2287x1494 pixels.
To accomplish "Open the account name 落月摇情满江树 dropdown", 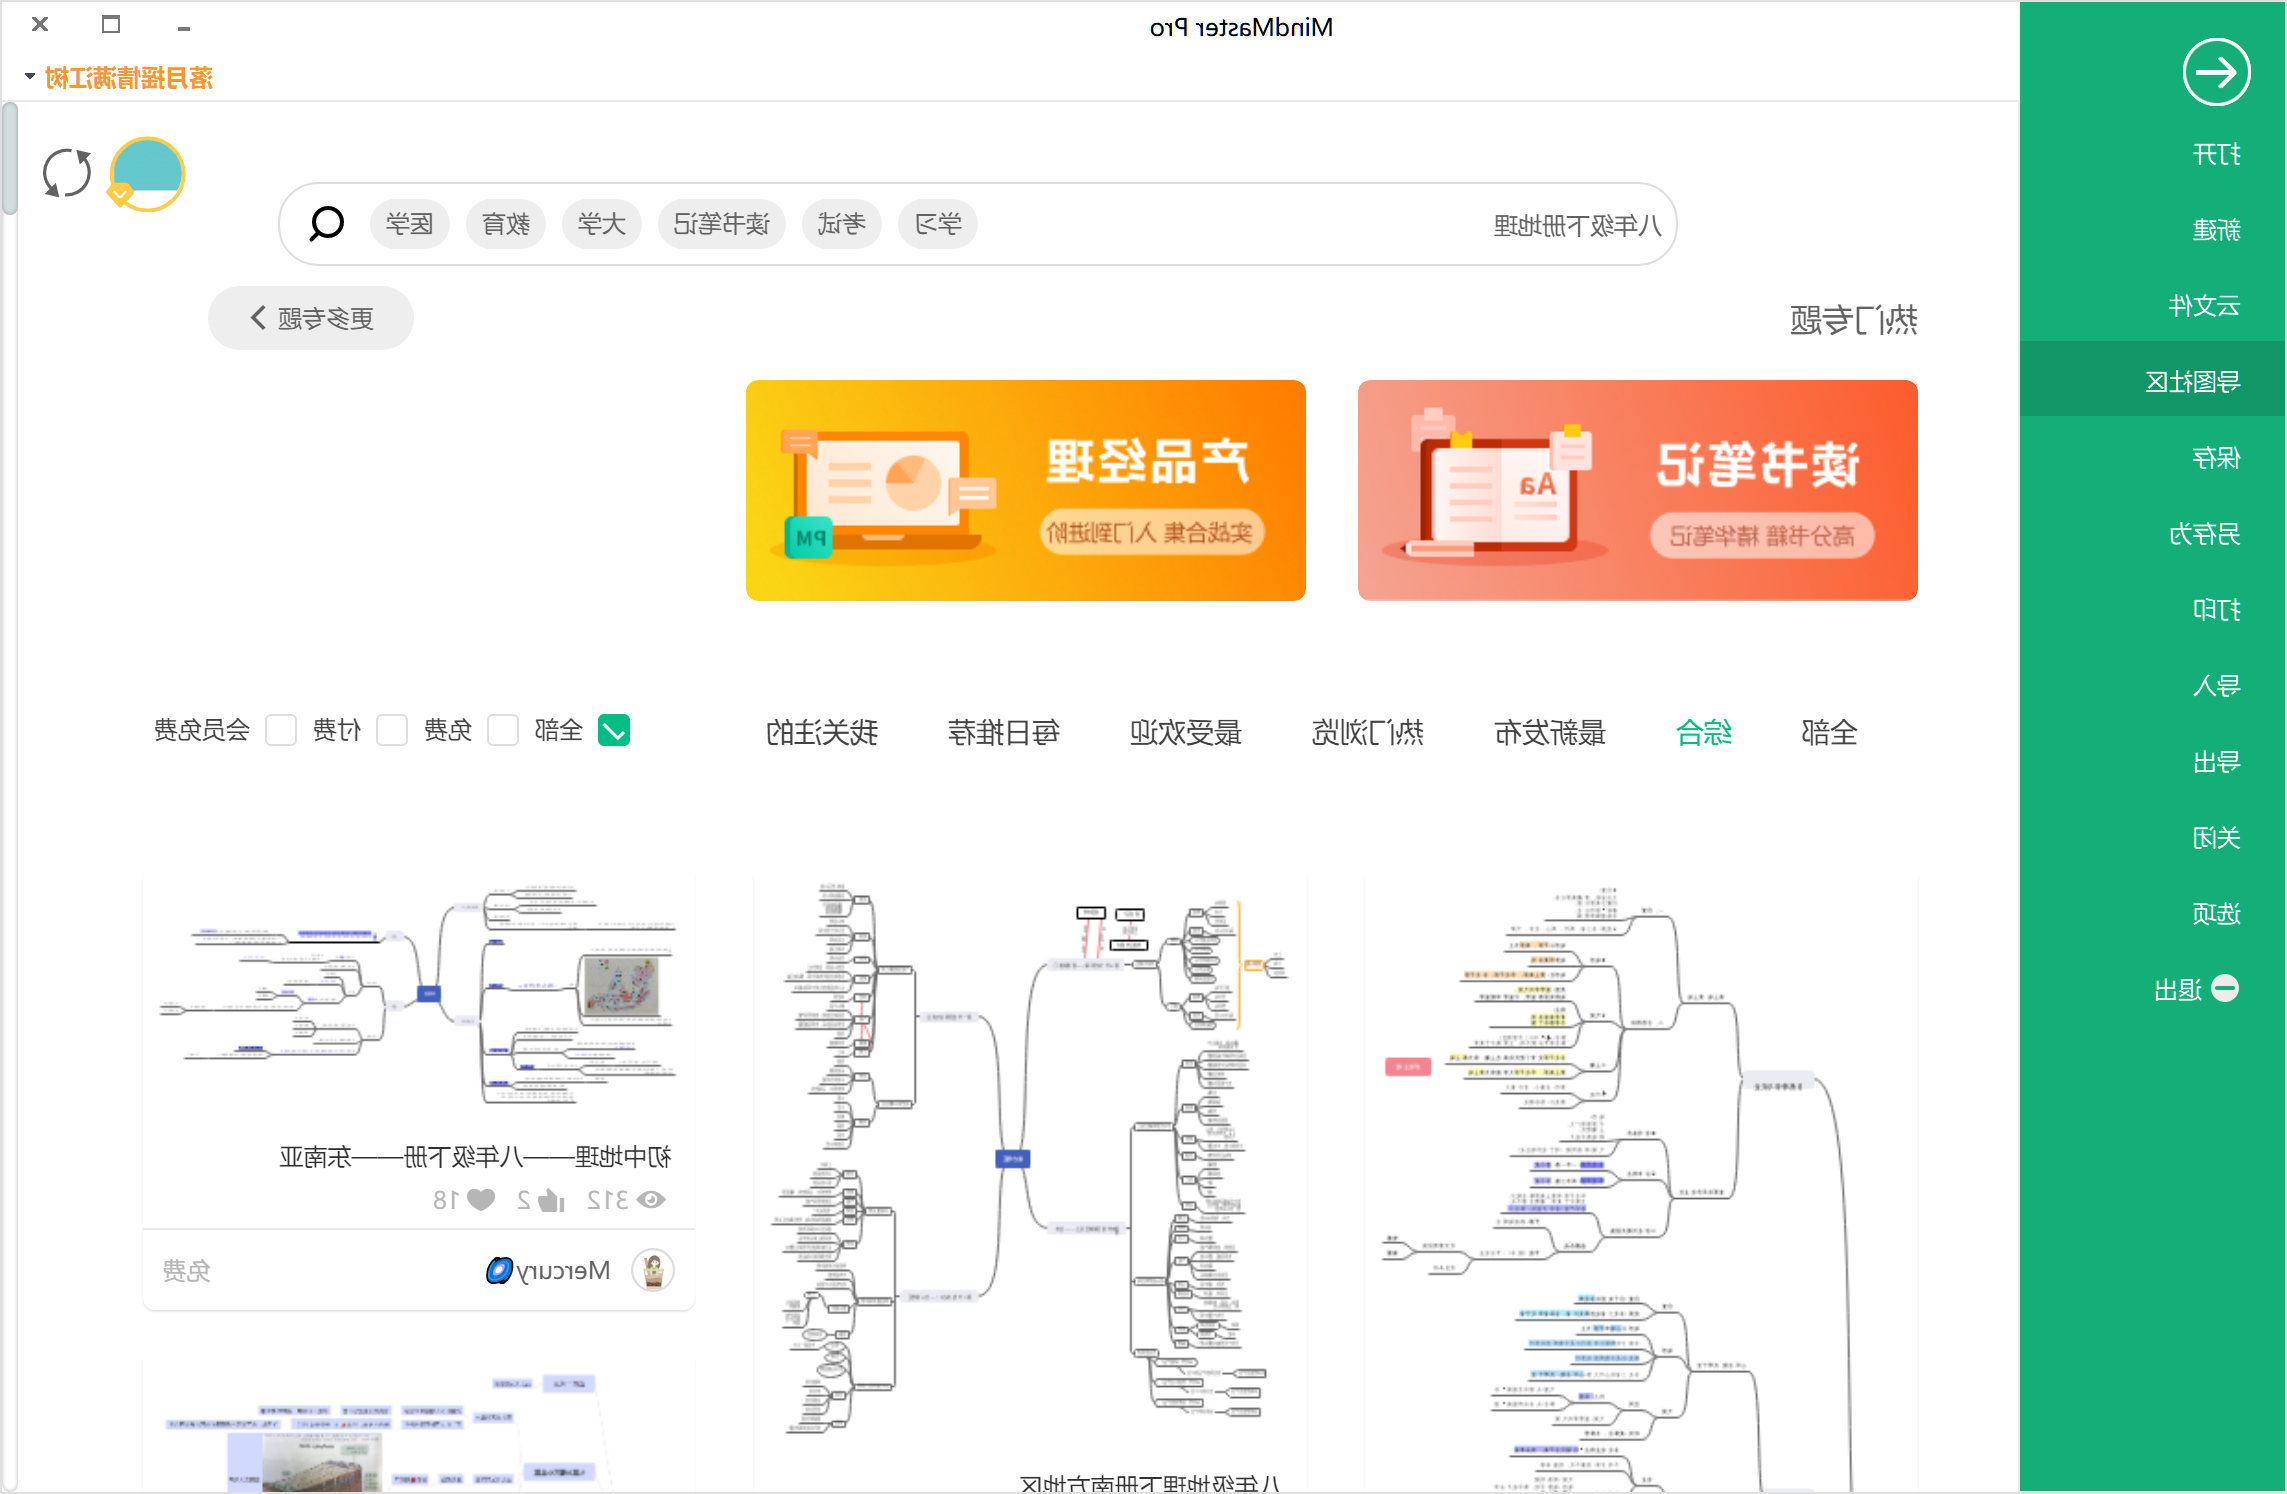I will click(x=120, y=77).
